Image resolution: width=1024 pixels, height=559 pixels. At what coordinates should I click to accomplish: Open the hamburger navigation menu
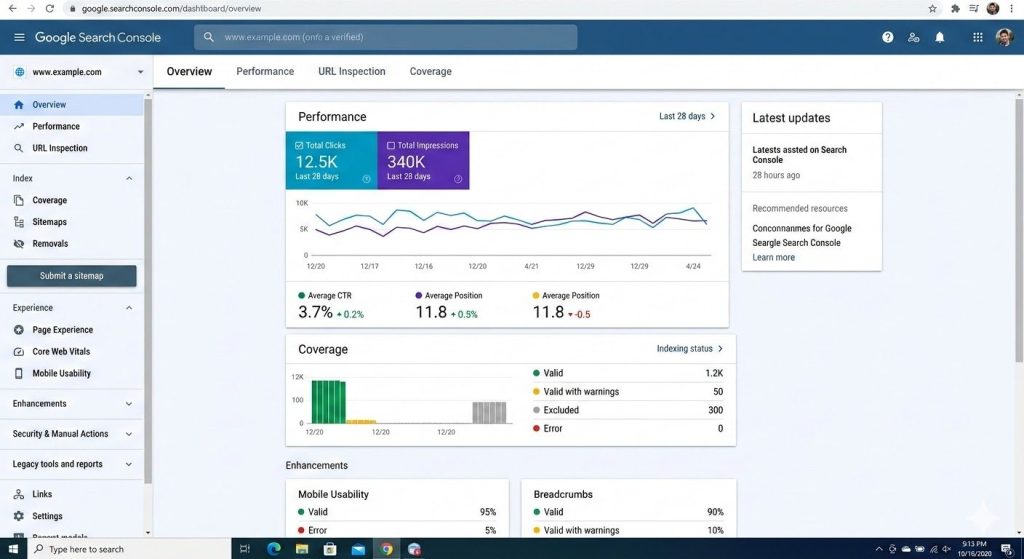coord(20,37)
